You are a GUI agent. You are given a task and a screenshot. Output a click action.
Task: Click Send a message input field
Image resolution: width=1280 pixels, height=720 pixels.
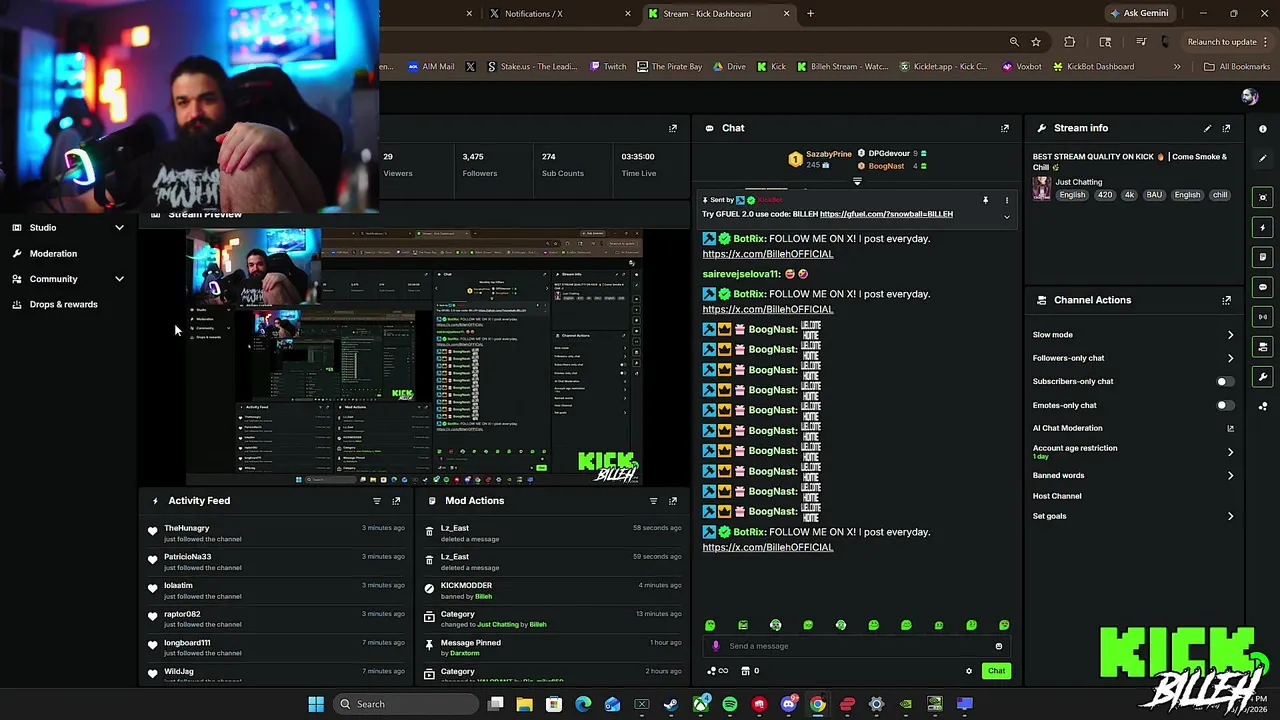click(x=857, y=646)
